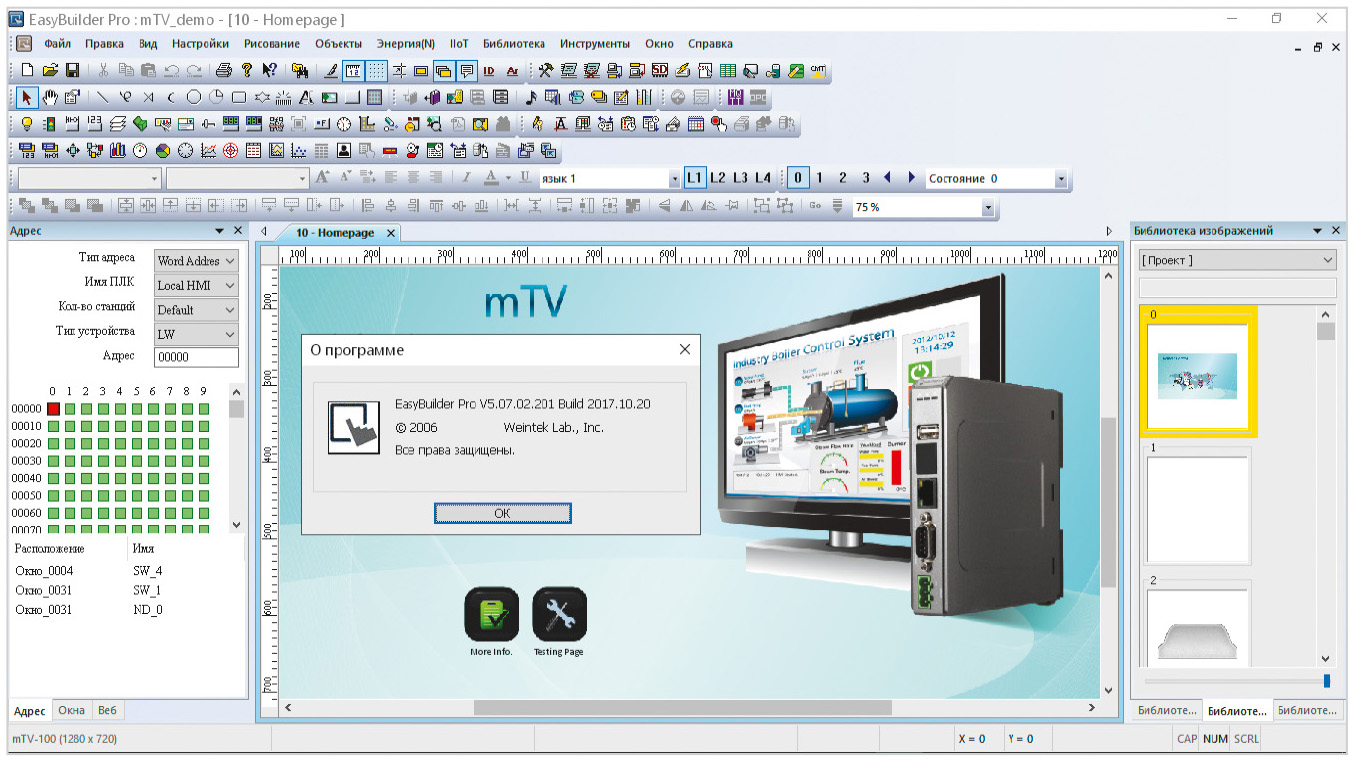
Task: Open the 75 % zoom dropdown
Action: pos(988,207)
